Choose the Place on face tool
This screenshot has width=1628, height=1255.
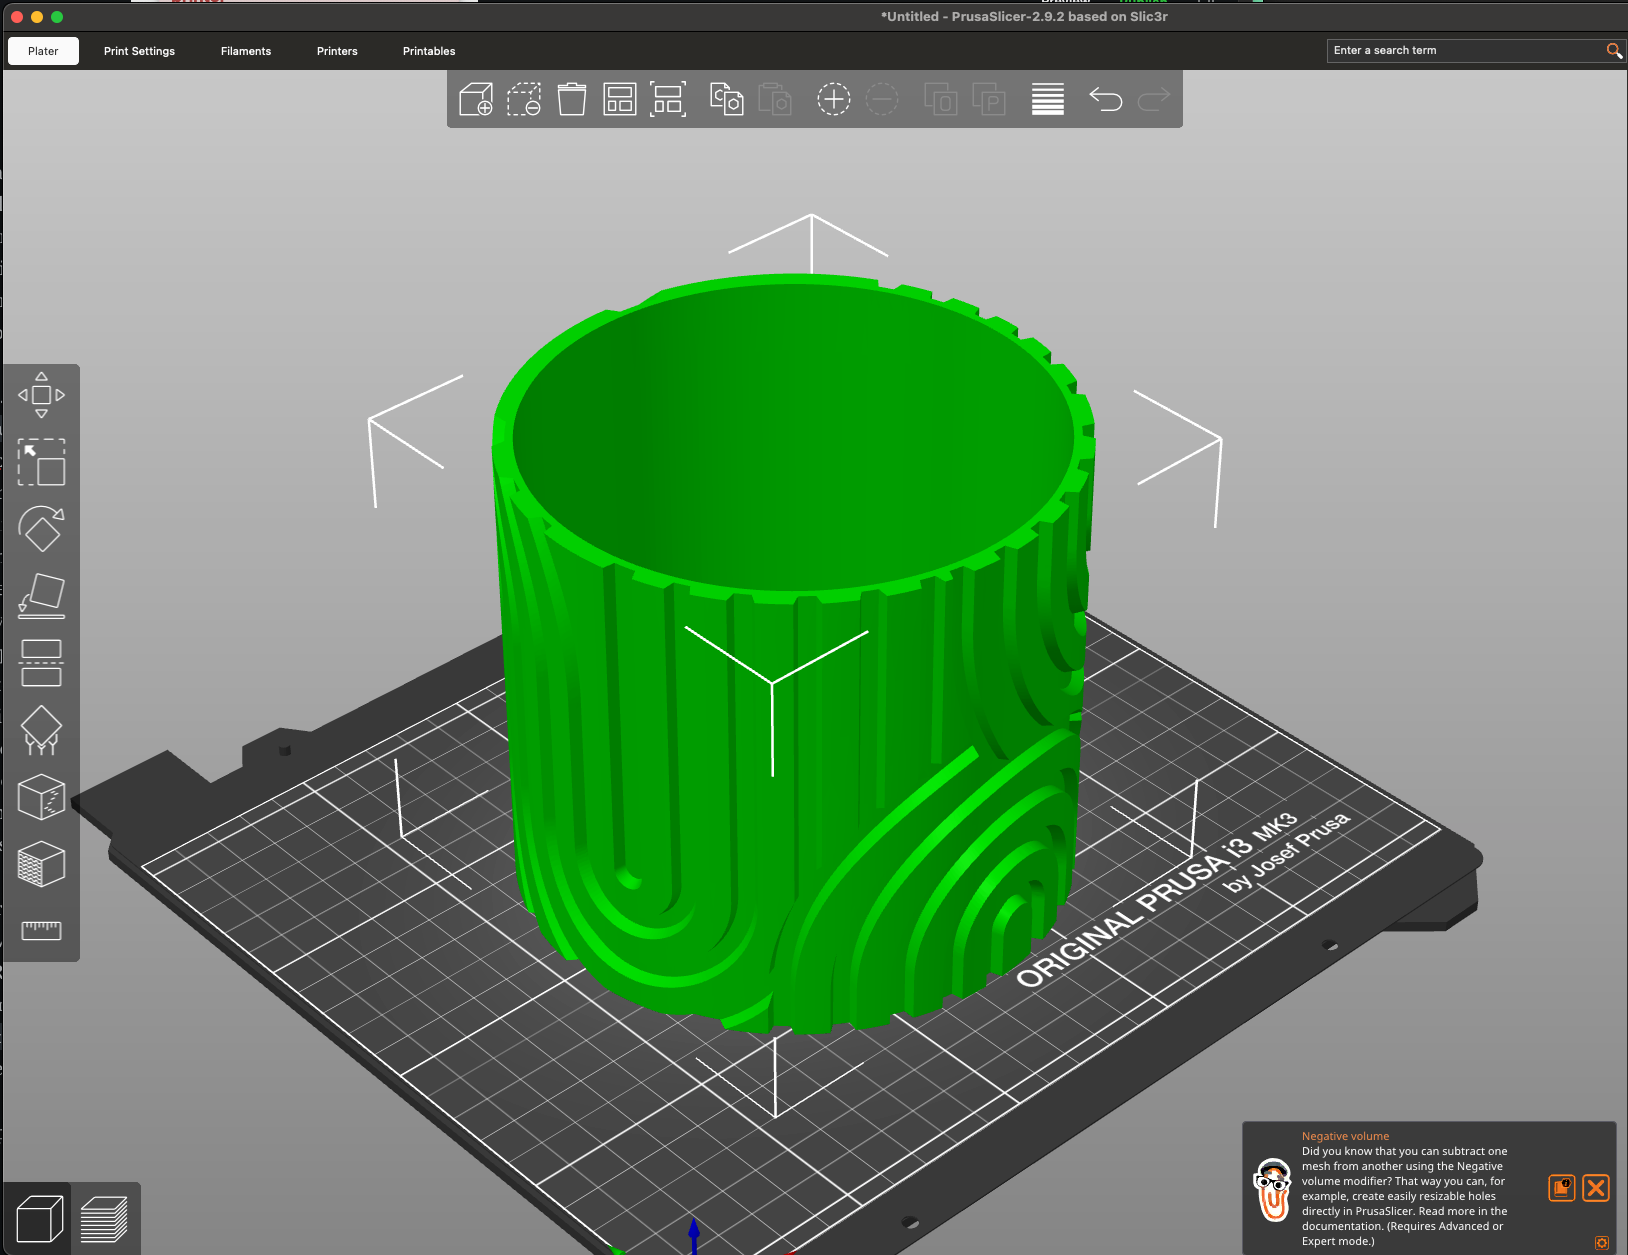click(41, 596)
